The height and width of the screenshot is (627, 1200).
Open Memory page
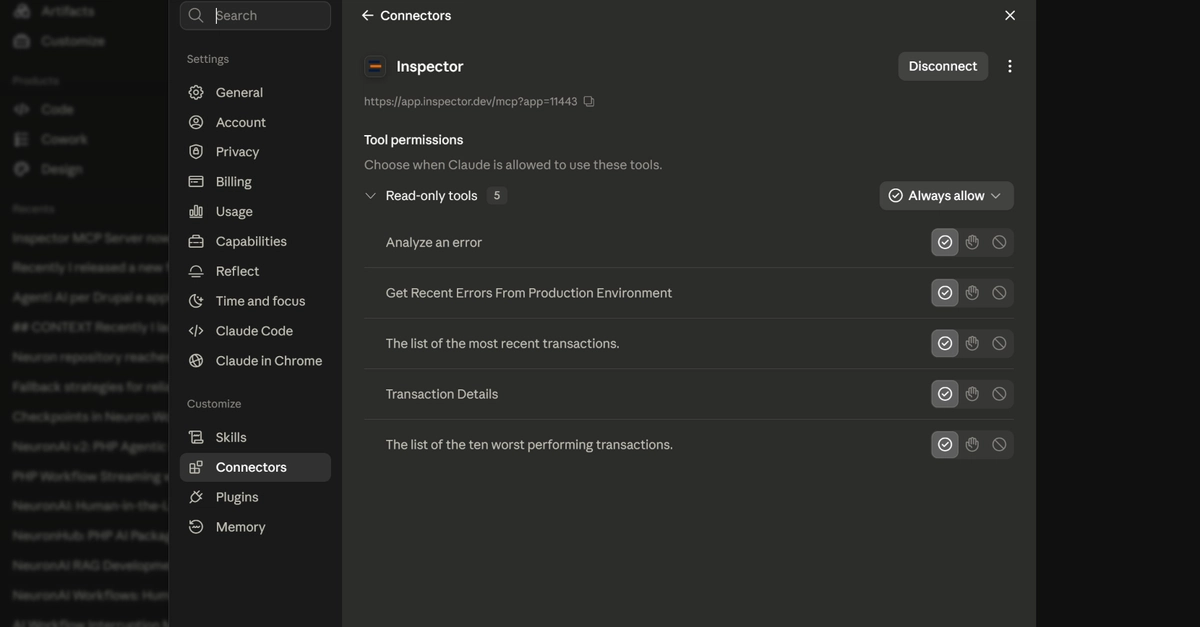click(x=255, y=527)
